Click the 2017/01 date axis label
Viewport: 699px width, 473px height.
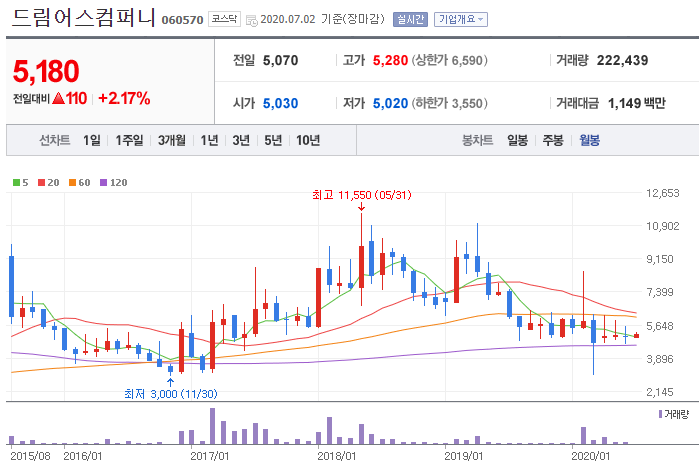210,456
